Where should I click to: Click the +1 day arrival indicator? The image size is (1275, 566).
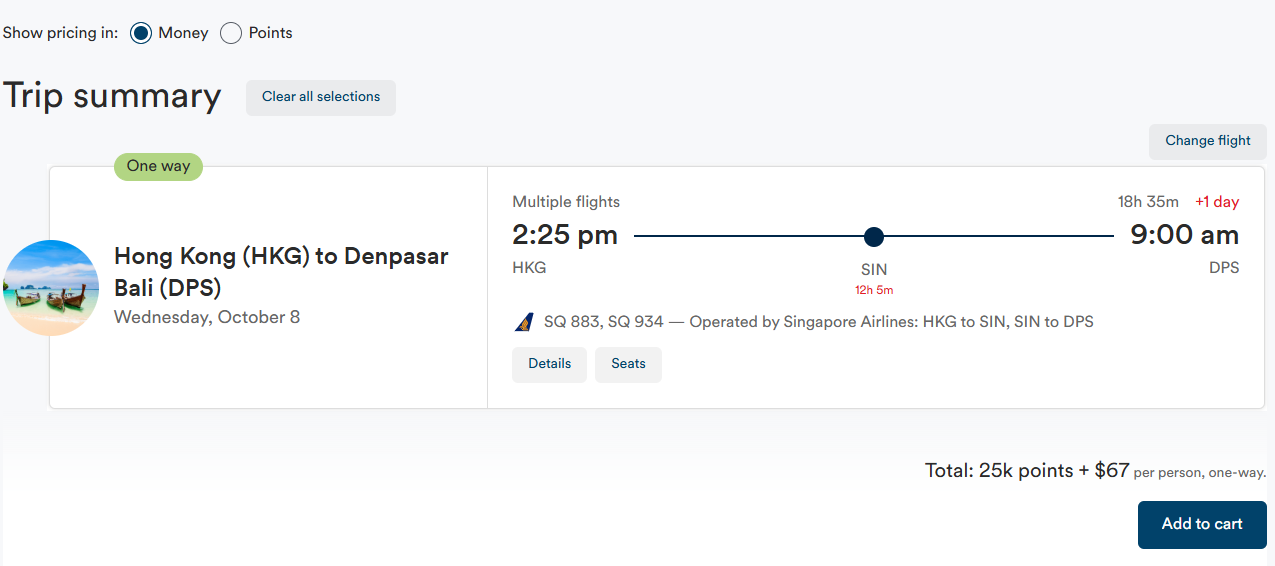(x=1217, y=202)
